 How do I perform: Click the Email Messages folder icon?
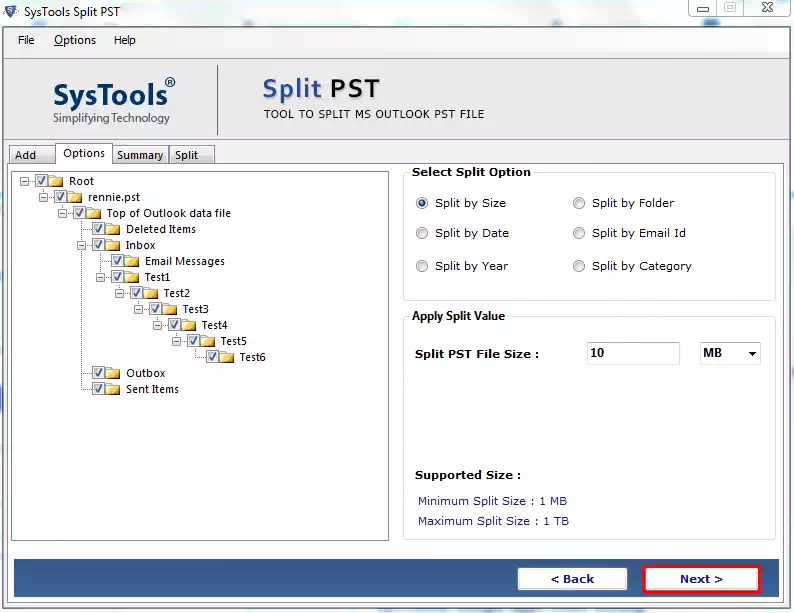pyautogui.click(x=132, y=261)
